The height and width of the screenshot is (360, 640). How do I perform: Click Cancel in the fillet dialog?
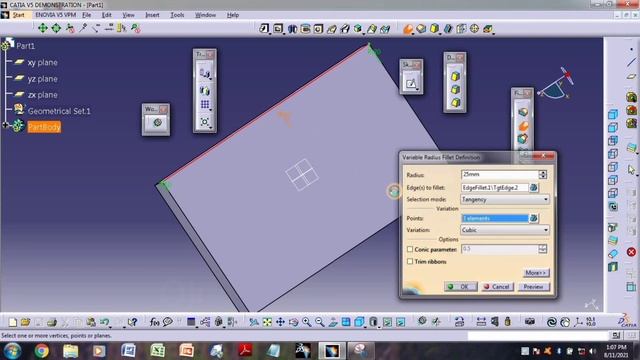(x=497, y=287)
